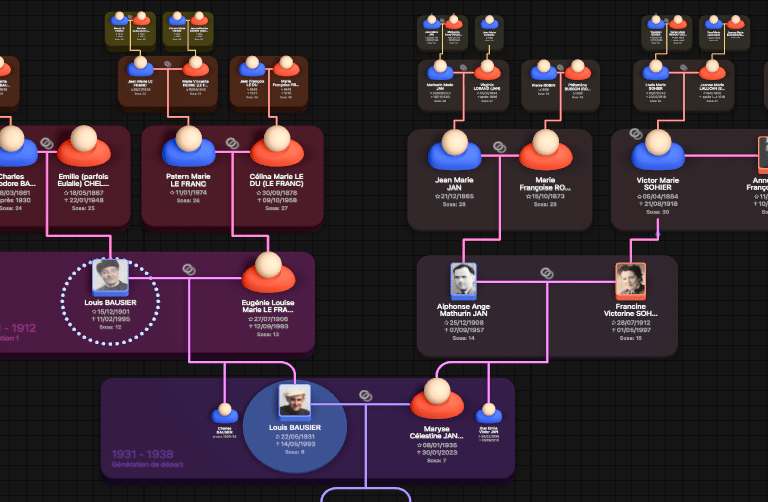Click the 'Génération de départ' caption
The height and width of the screenshot is (502, 768).
point(147,464)
